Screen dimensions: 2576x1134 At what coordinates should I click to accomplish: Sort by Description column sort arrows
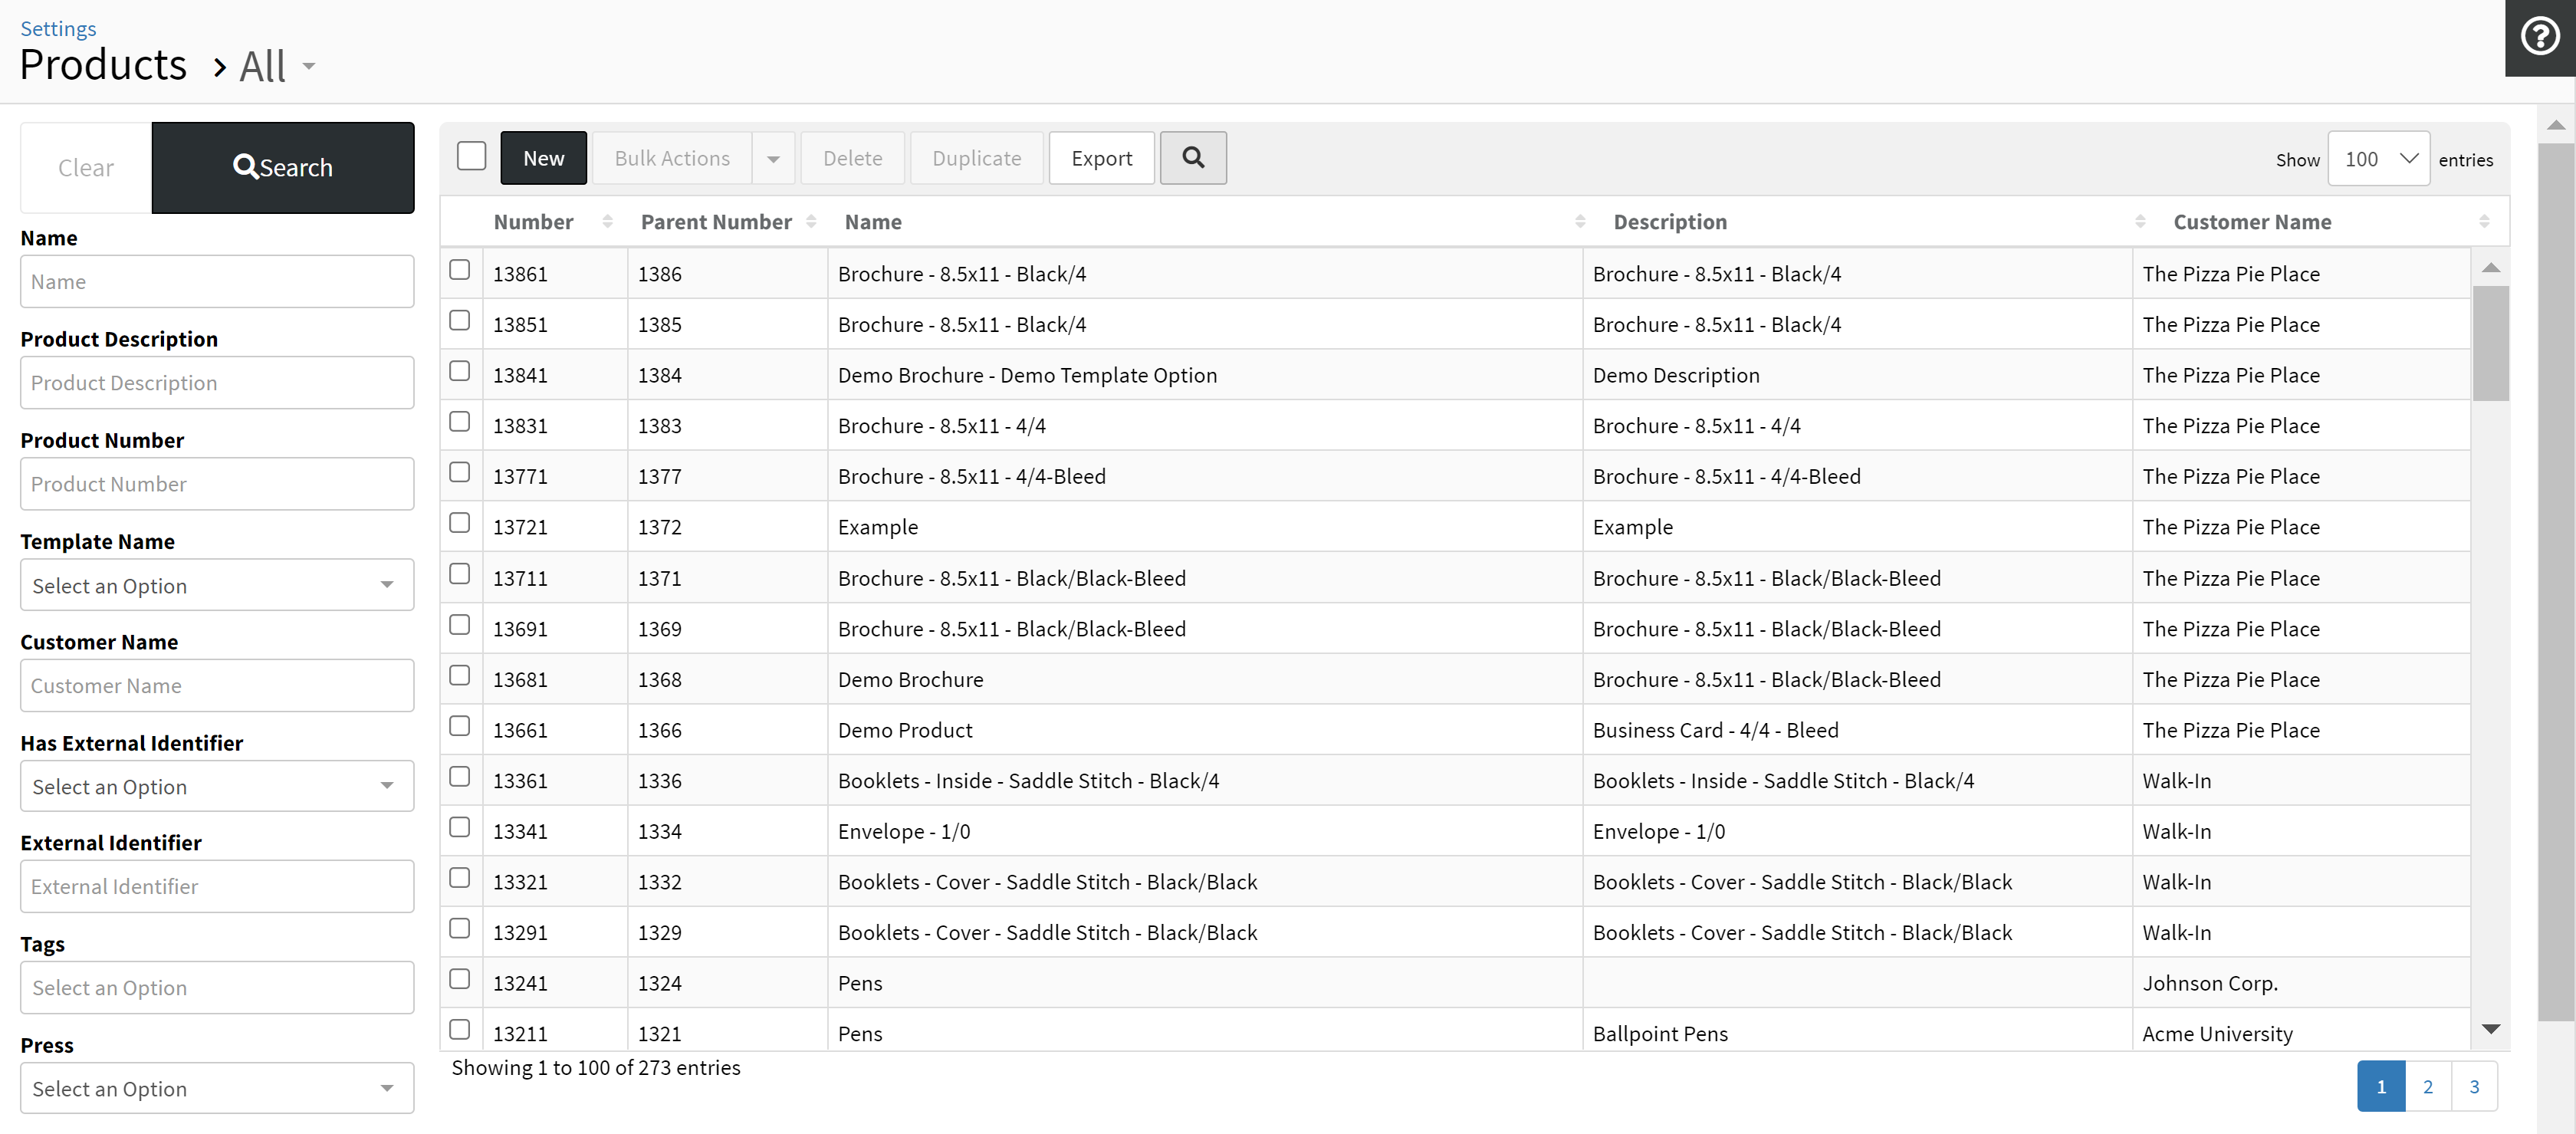coord(2140,222)
